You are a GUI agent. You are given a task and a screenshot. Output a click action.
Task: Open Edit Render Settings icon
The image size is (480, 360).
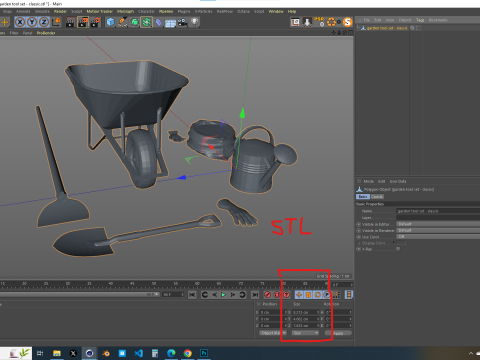point(95,22)
